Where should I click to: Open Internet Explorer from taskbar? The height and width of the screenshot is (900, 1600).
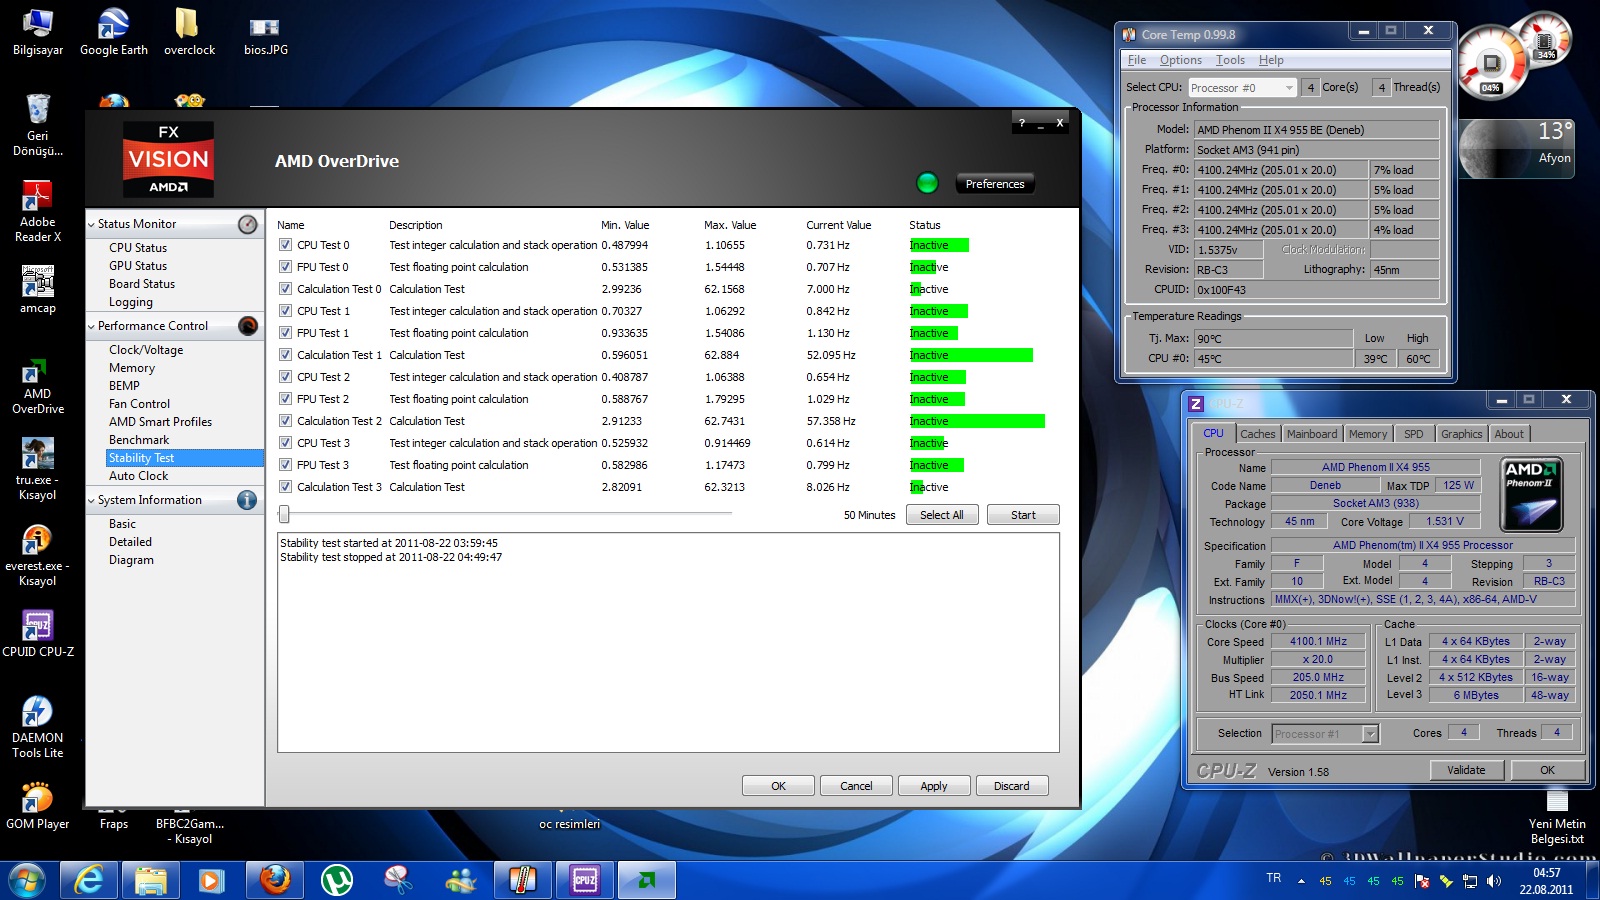(x=89, y=880)
